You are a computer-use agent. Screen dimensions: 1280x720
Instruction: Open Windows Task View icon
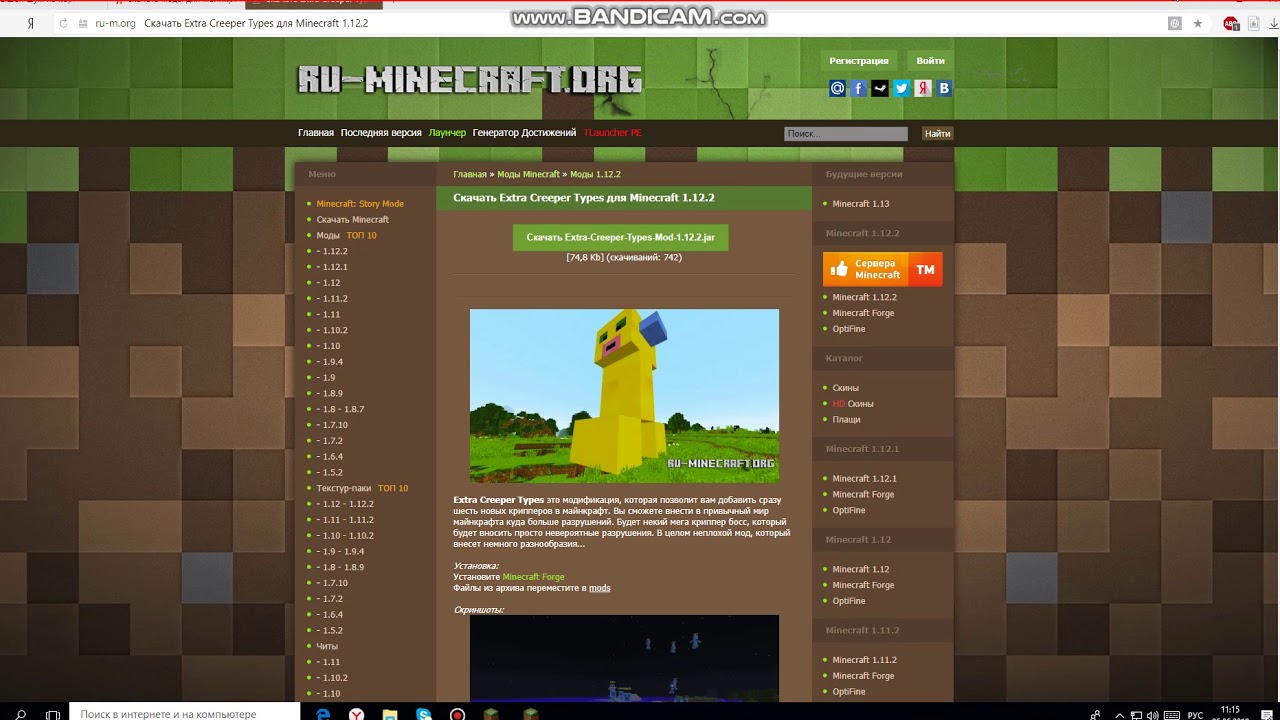[x=53, y=714]
